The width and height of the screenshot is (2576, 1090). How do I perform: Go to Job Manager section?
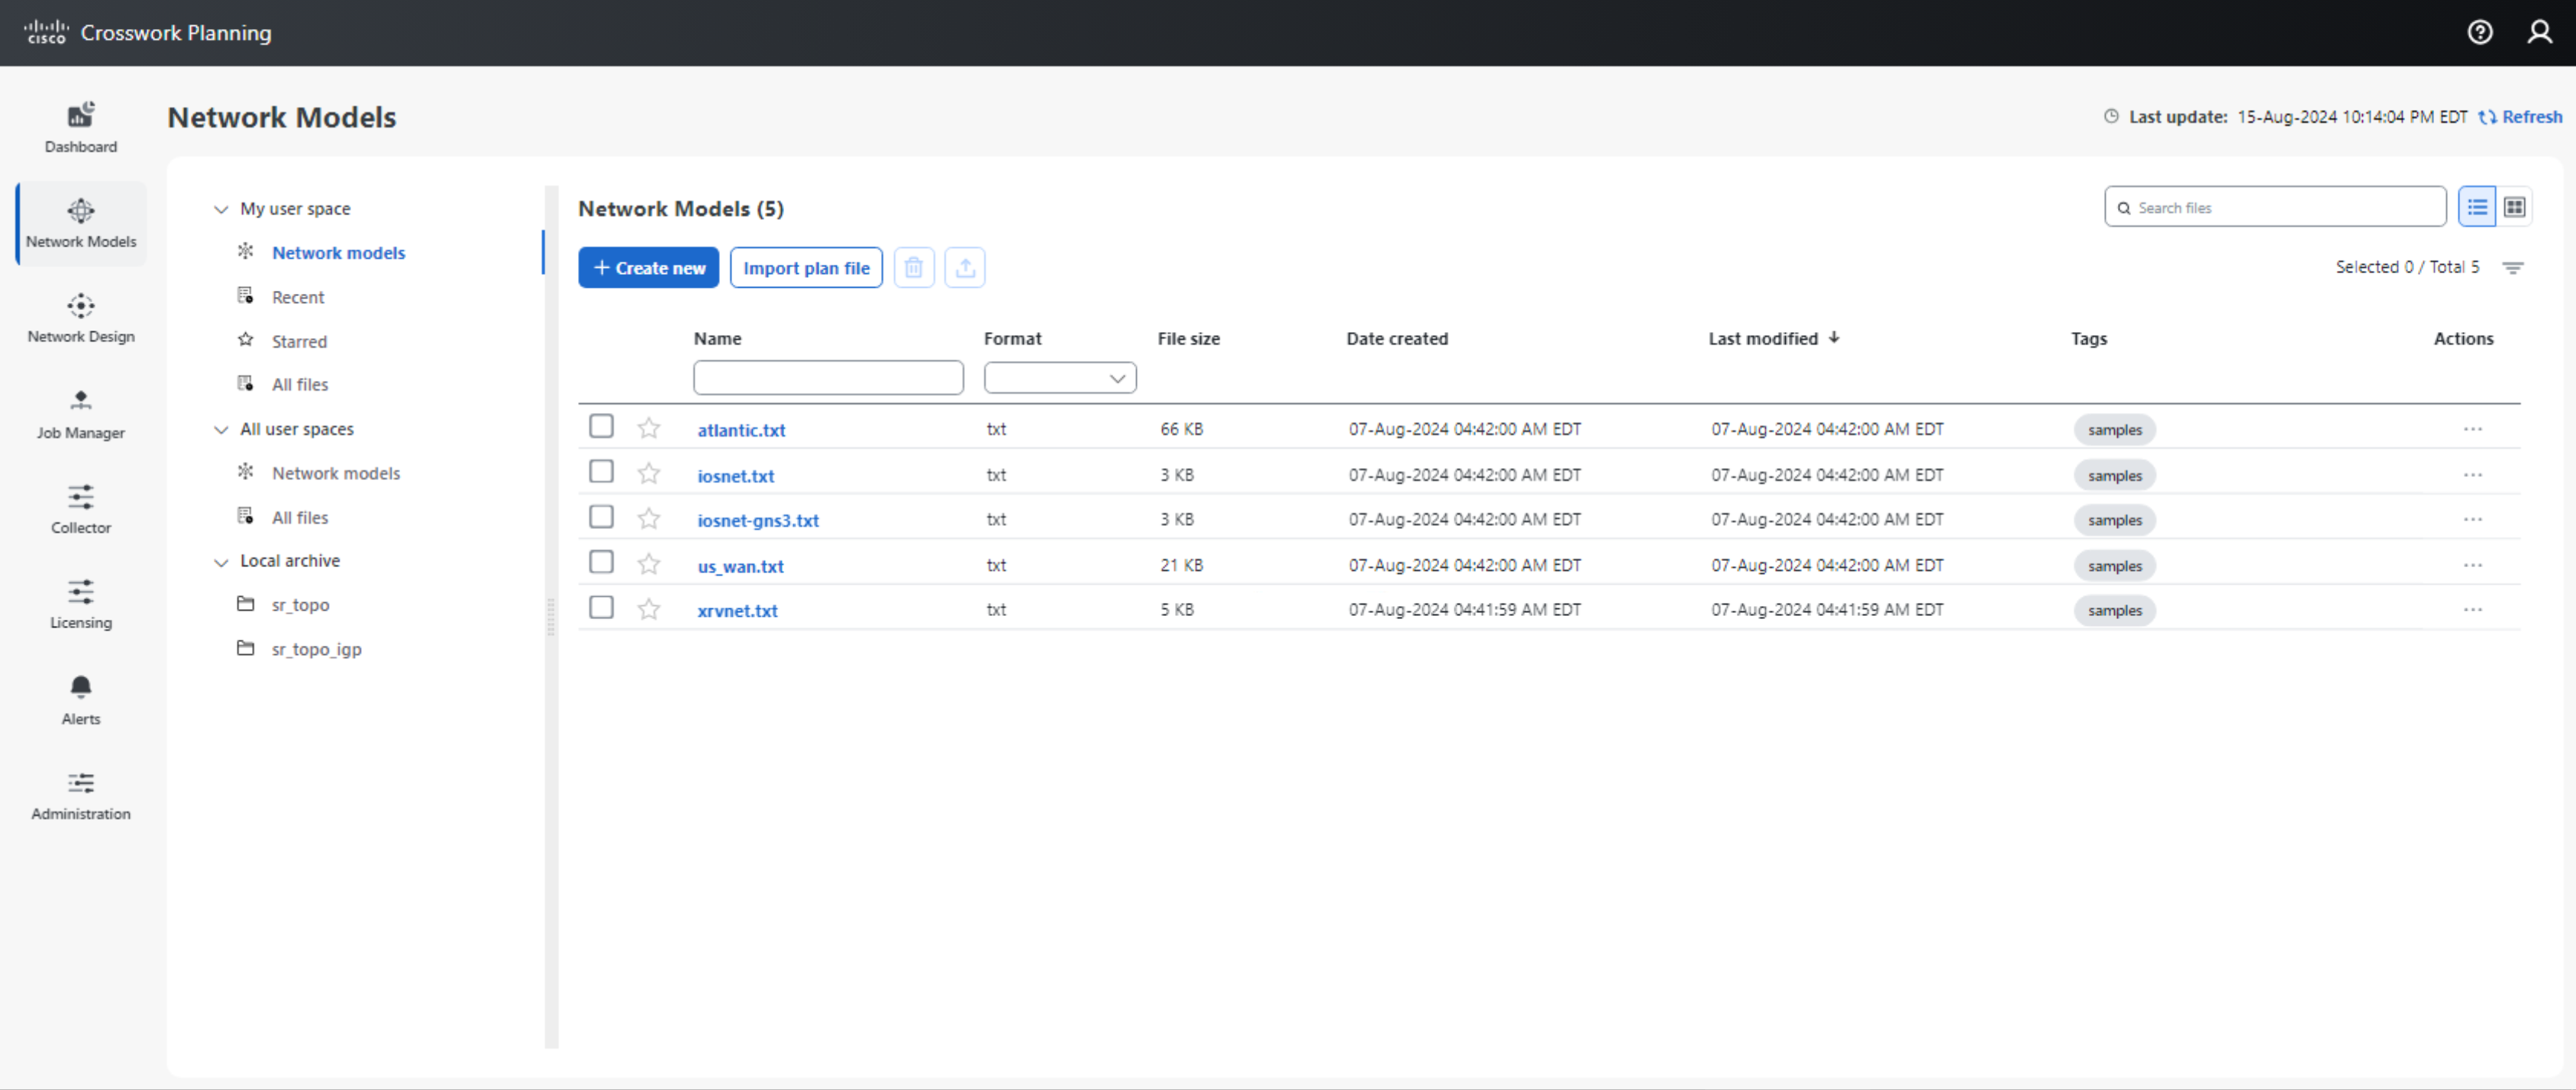click(x=80, y=413)
